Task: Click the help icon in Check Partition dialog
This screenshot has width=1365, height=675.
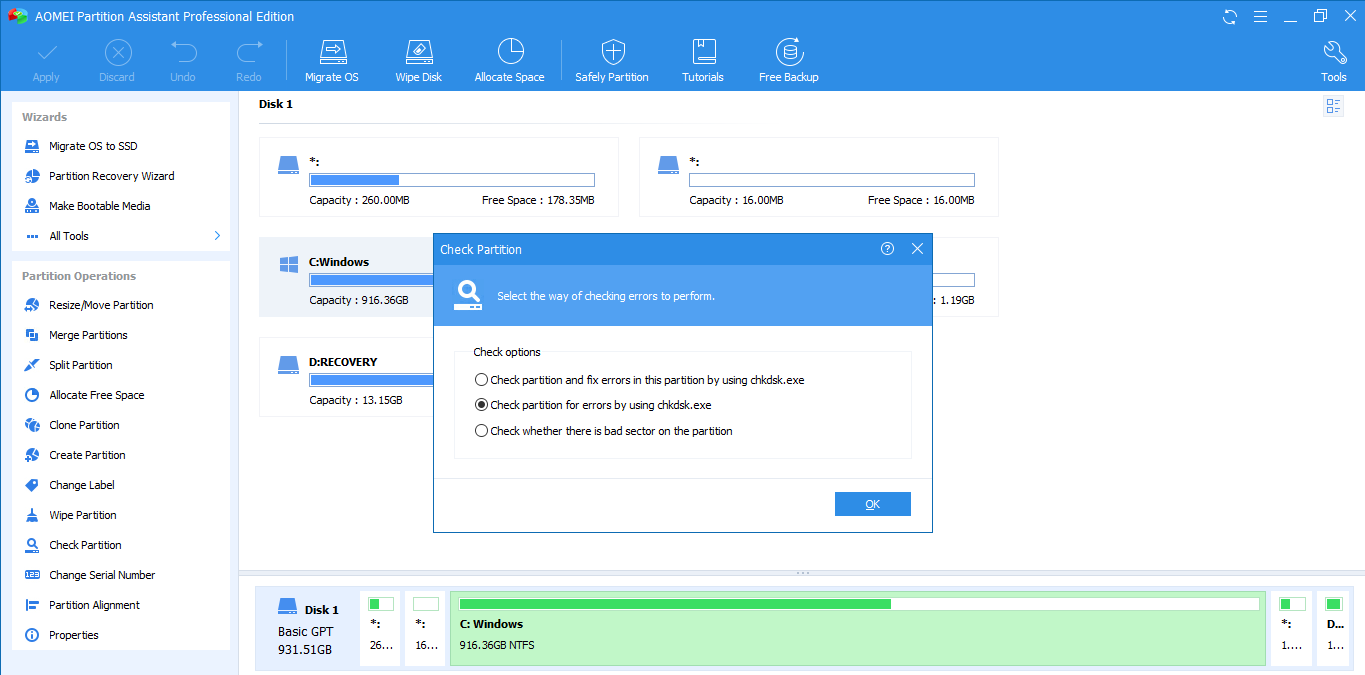Action: coord(887,249)
